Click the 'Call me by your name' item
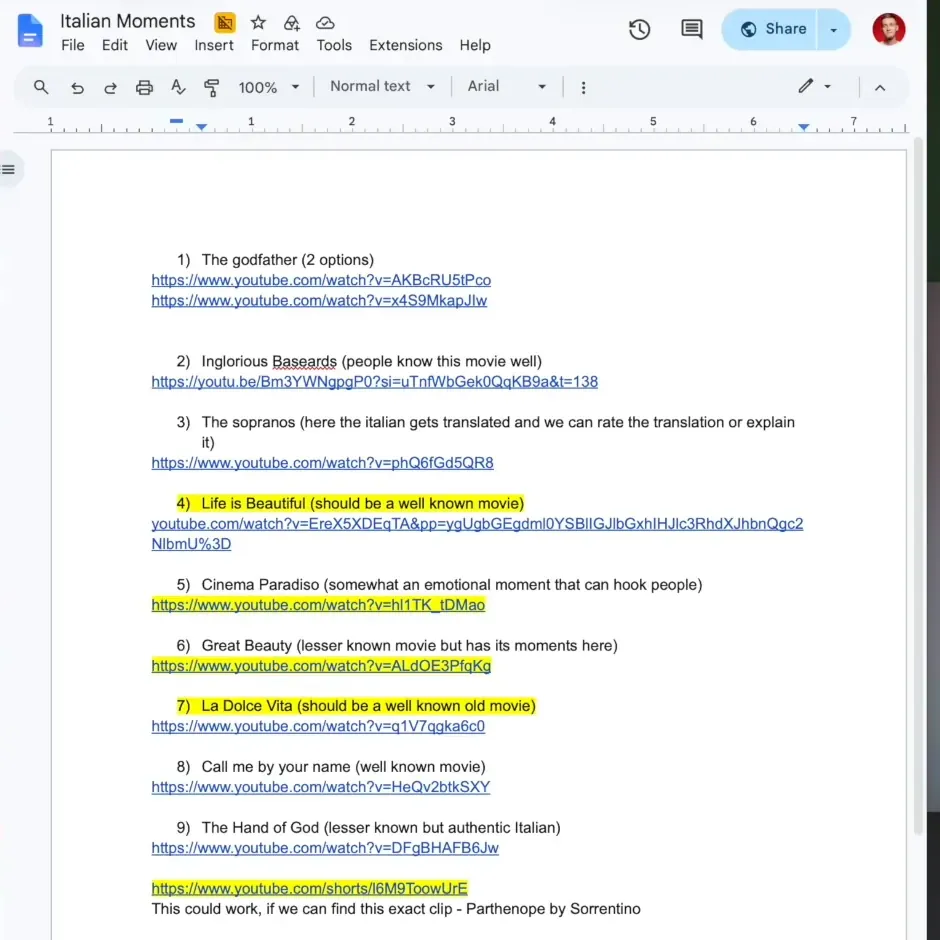Image resolution: width=940 pixels, height=940 pixels. 343,767
